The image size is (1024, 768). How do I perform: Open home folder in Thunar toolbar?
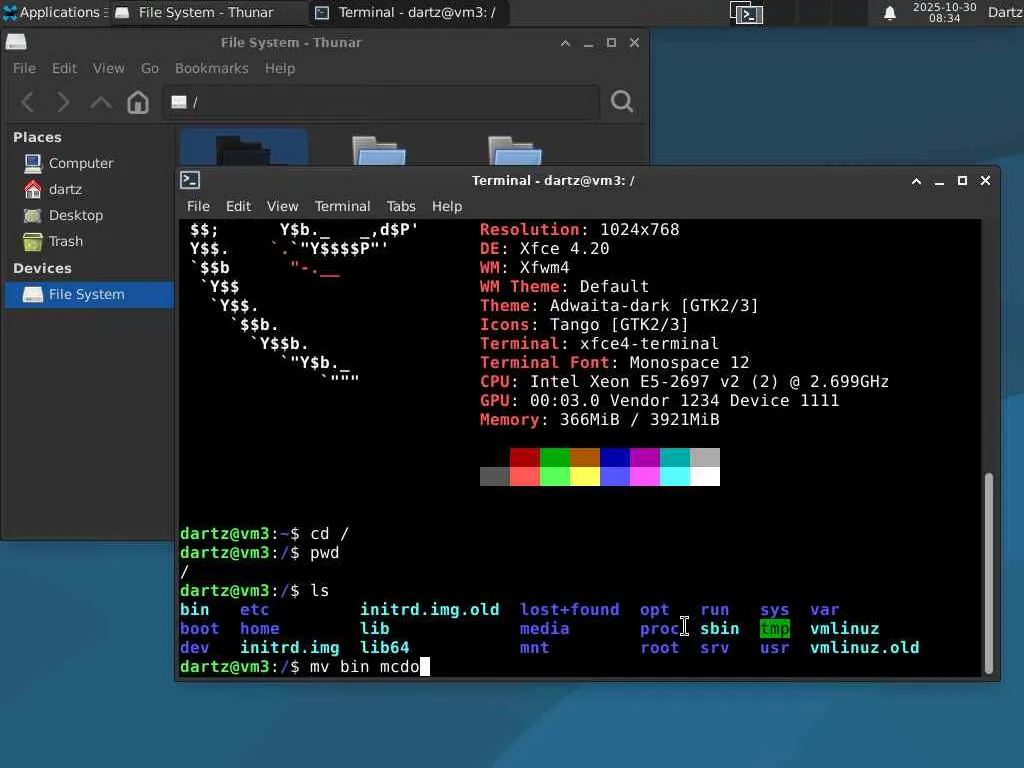pos(138,102)
